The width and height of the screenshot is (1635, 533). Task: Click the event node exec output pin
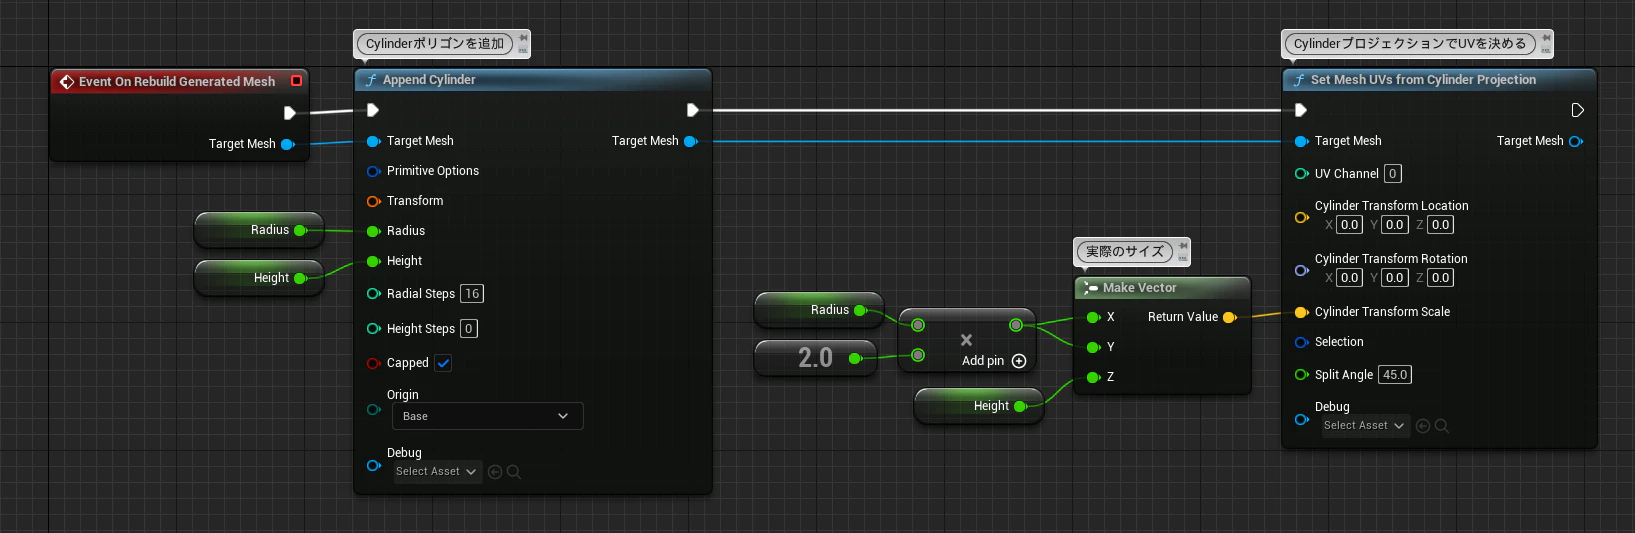(x=290, y=113)
